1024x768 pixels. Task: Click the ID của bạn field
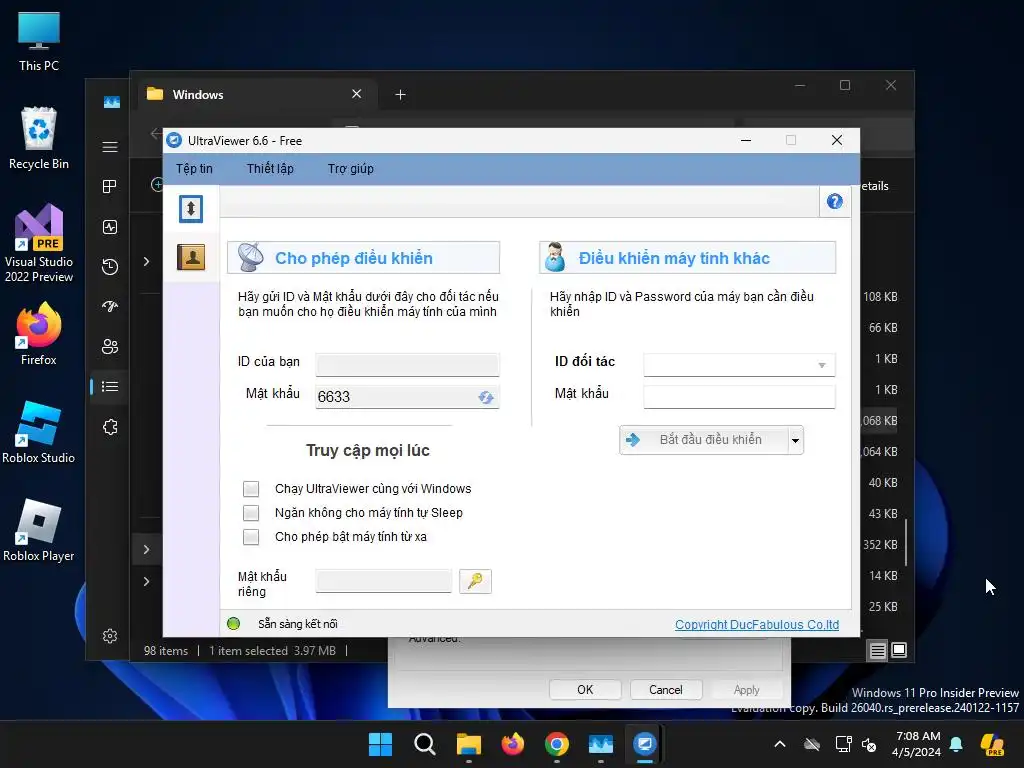[408, 364]
